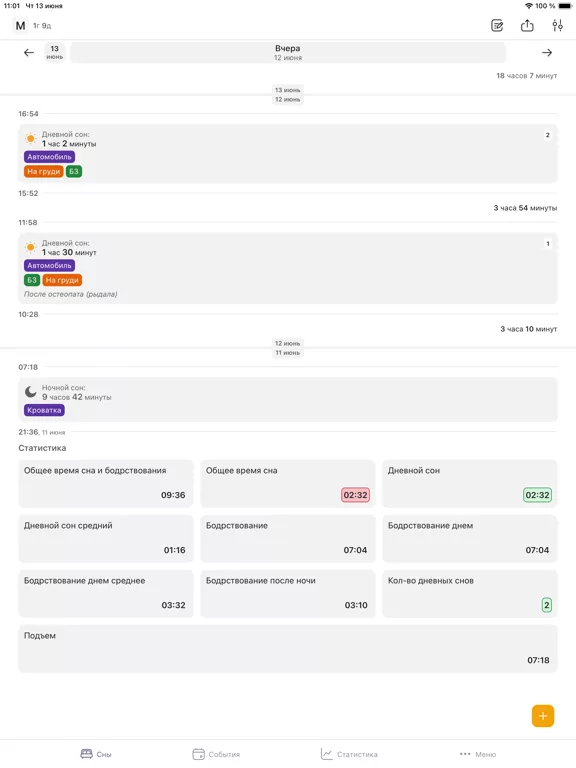Open the M child profile avatar
This screenshot has width=576, height=768.
point(20,25)
